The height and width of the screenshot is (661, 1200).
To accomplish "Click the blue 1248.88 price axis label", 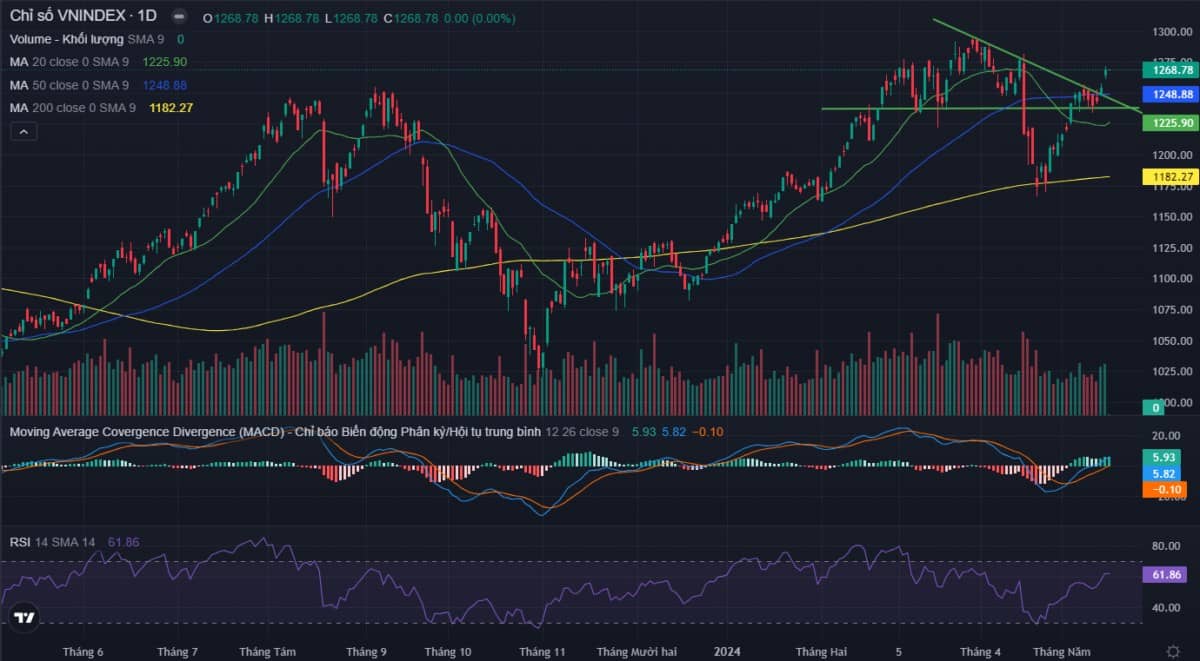I will click(1170, 94).
